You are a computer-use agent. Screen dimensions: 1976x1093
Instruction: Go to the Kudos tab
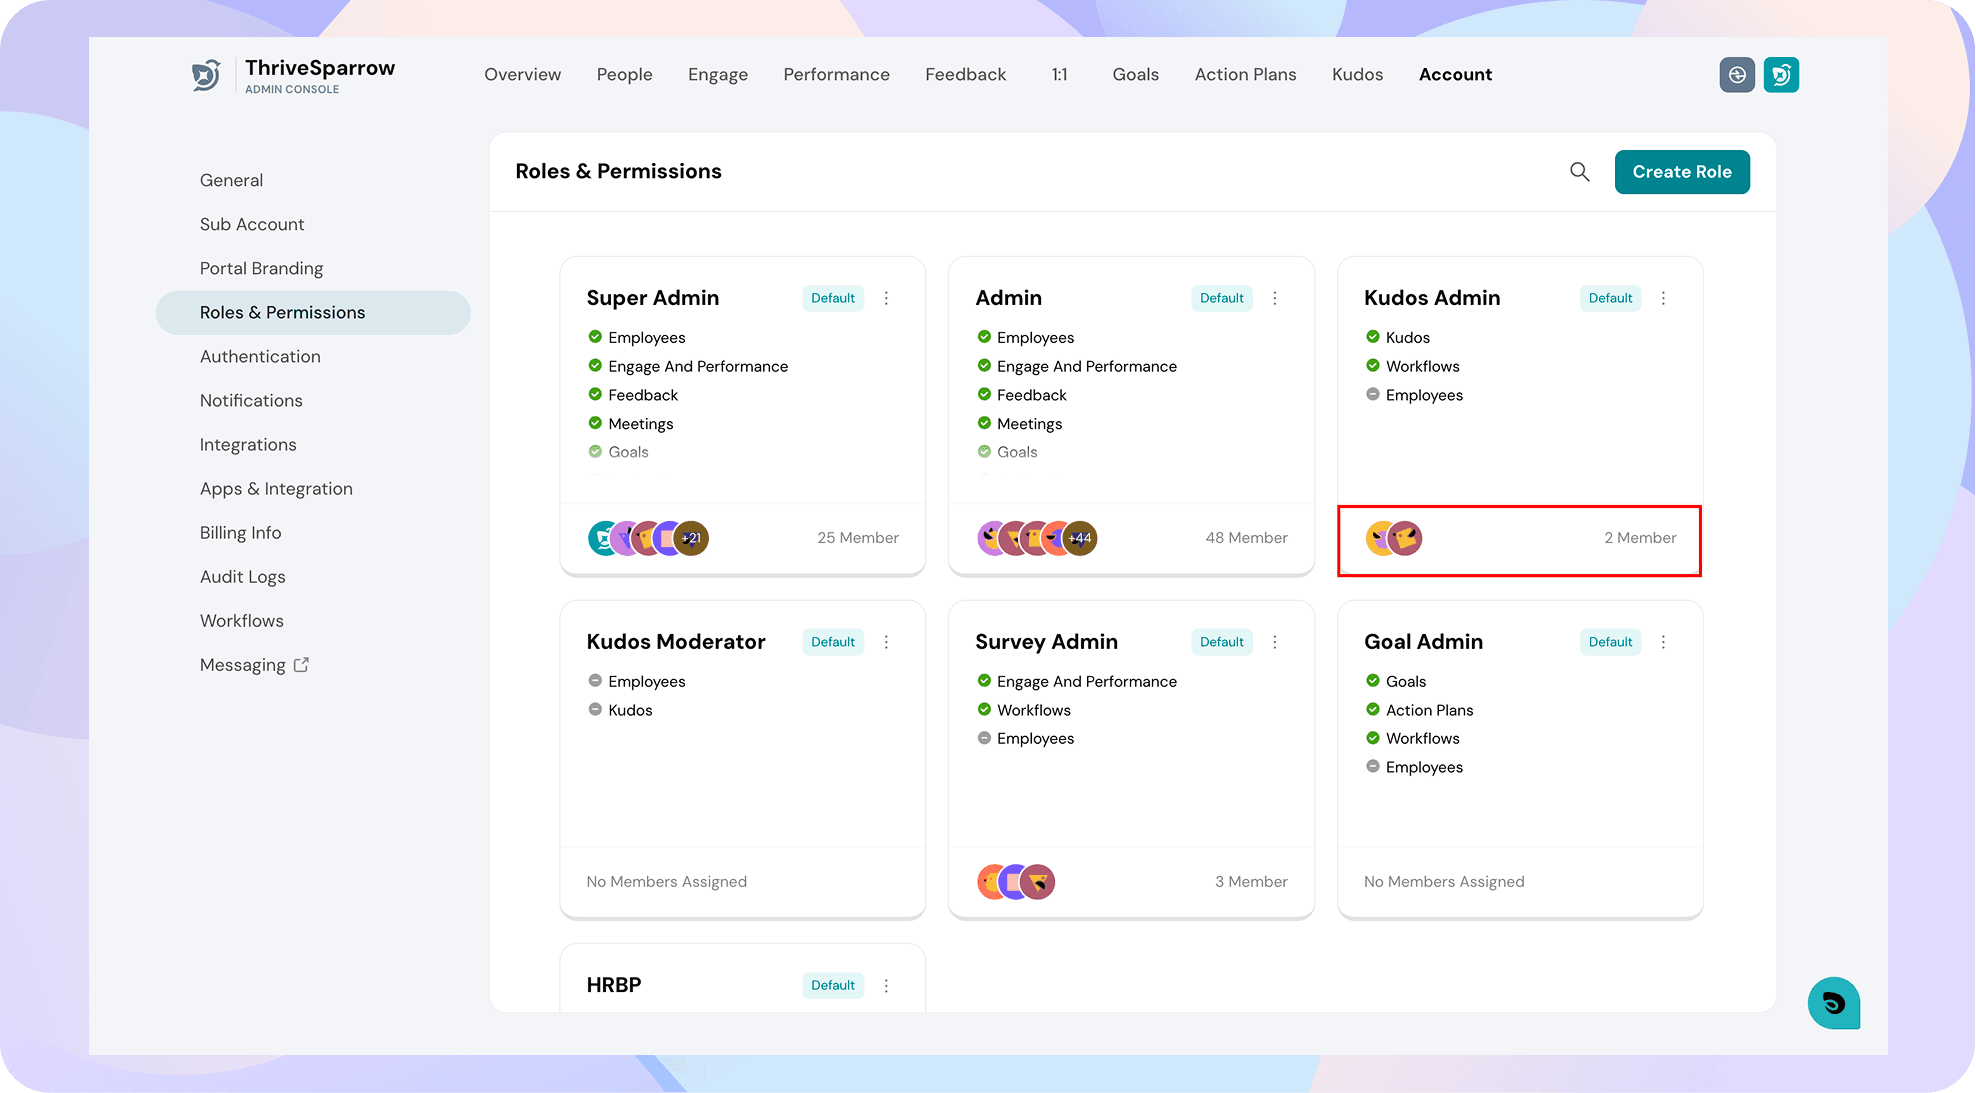[x=1358, y=75]
